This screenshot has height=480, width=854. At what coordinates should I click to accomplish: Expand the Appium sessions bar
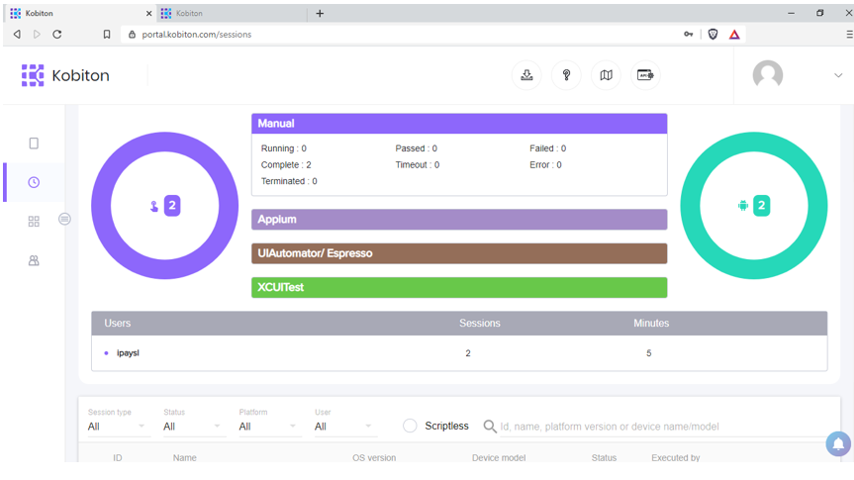pos(459,220)
